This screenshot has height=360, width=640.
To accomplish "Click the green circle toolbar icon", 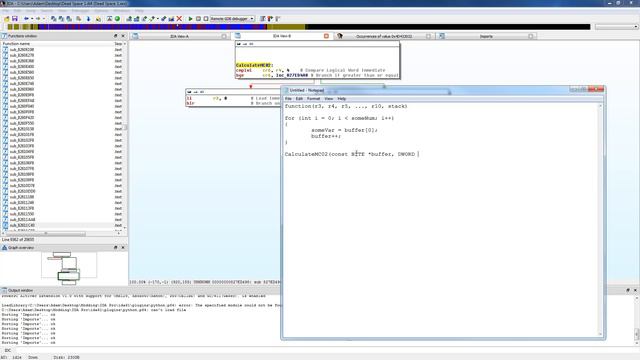I will click(117, 19).
